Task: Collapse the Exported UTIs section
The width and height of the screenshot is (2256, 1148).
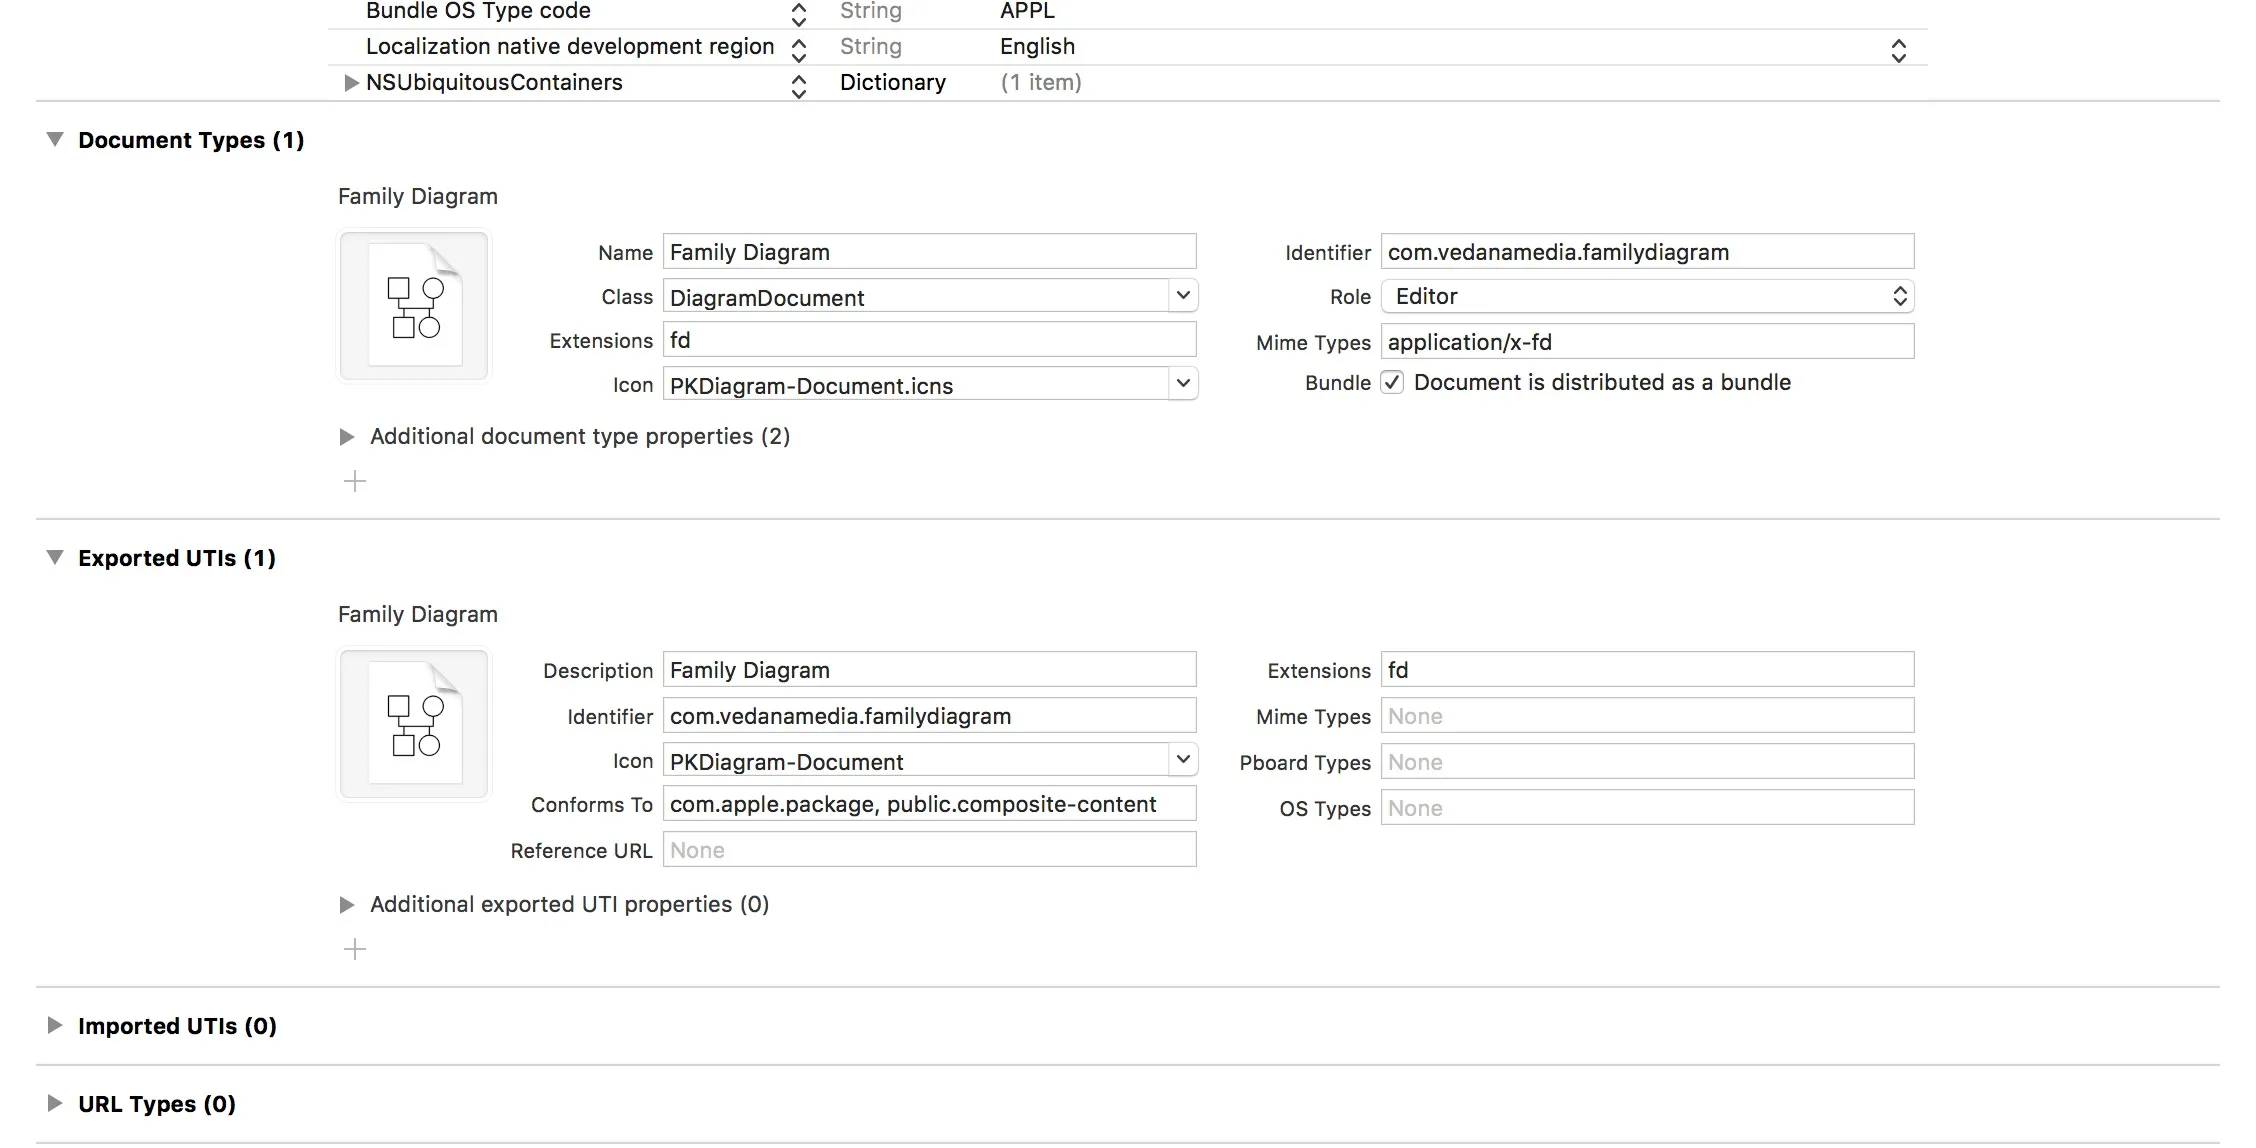Action: click(55, 558)
